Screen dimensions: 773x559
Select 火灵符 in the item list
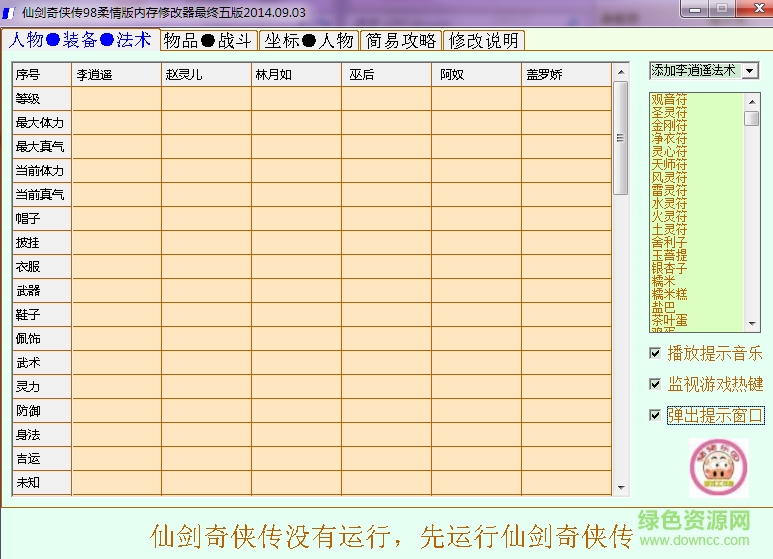[x=669, y=216]
